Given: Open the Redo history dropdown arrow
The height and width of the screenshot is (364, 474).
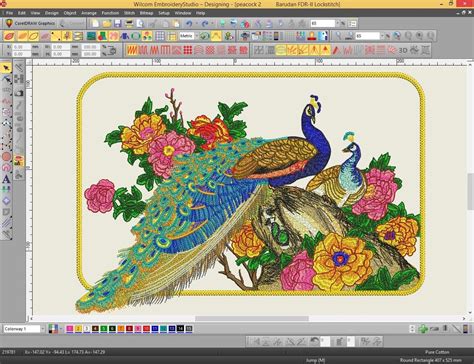Looking at the screenshot, I should click(x=212, y=24).
